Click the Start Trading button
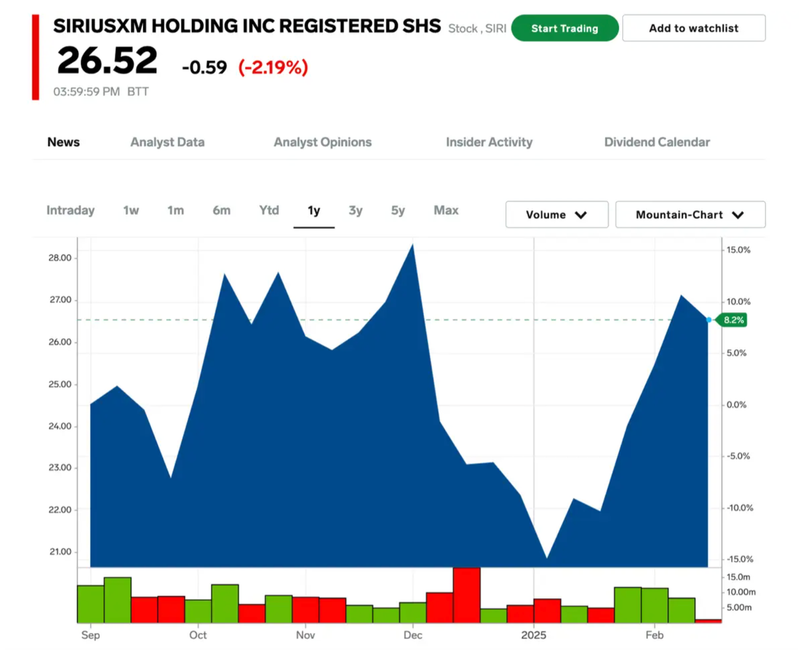Viewport: 800px width, 658px height. [x=564, y=28]
